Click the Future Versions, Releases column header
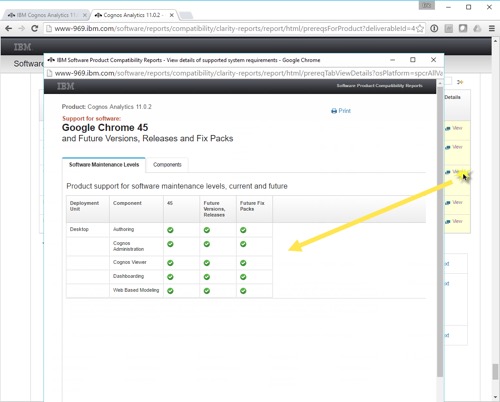 (x=218, y=209)
